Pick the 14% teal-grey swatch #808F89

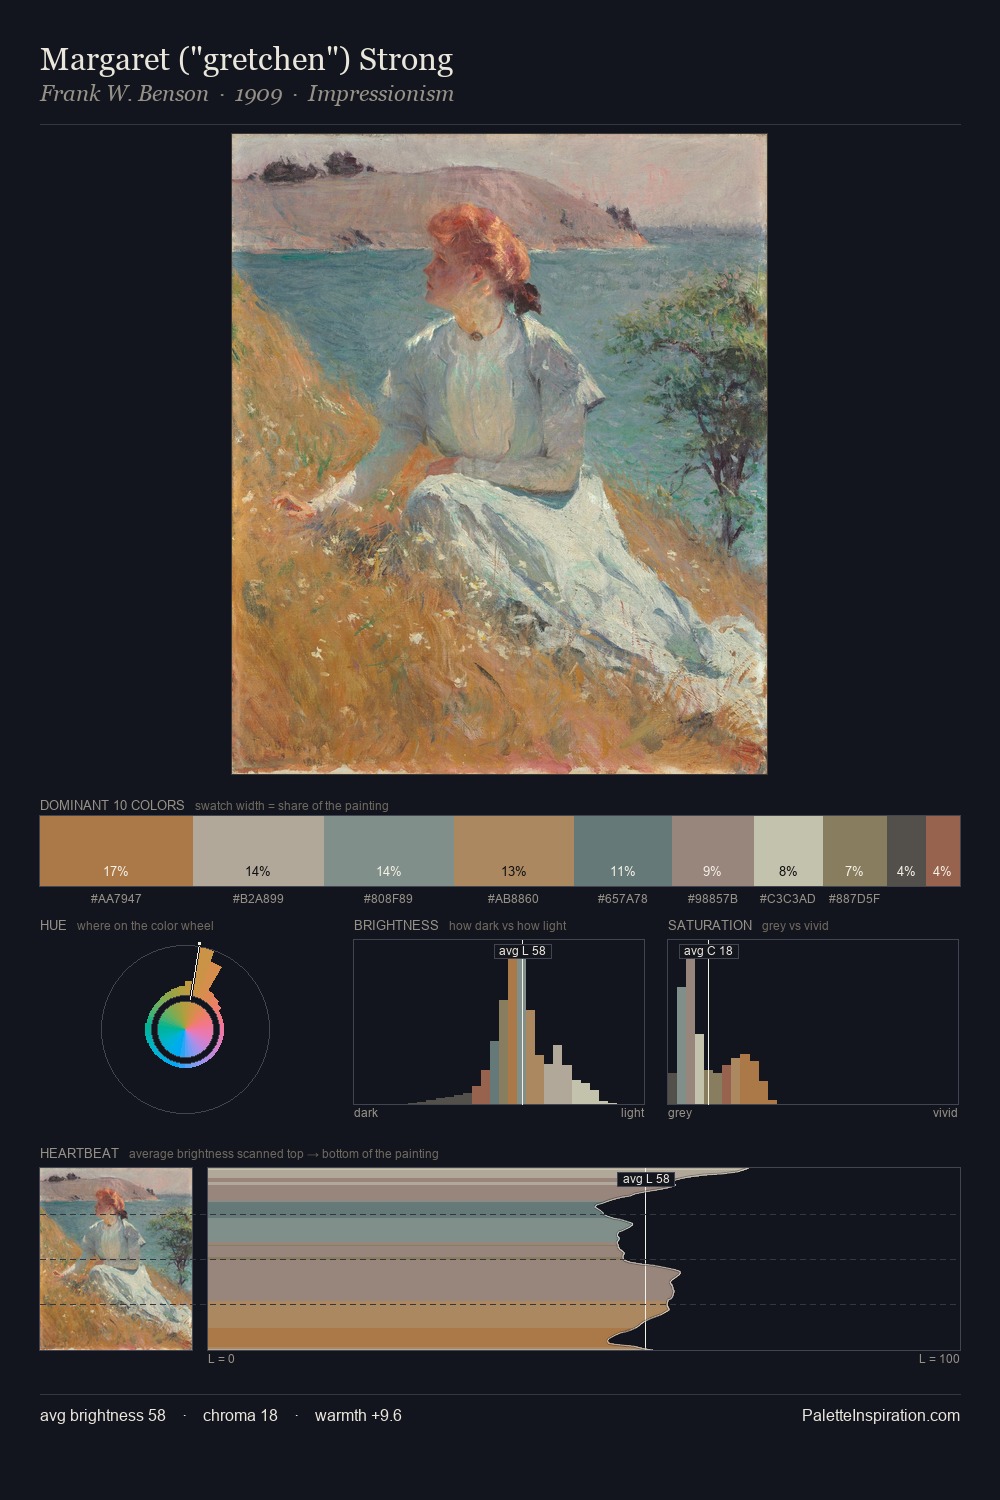click(389, 851)
